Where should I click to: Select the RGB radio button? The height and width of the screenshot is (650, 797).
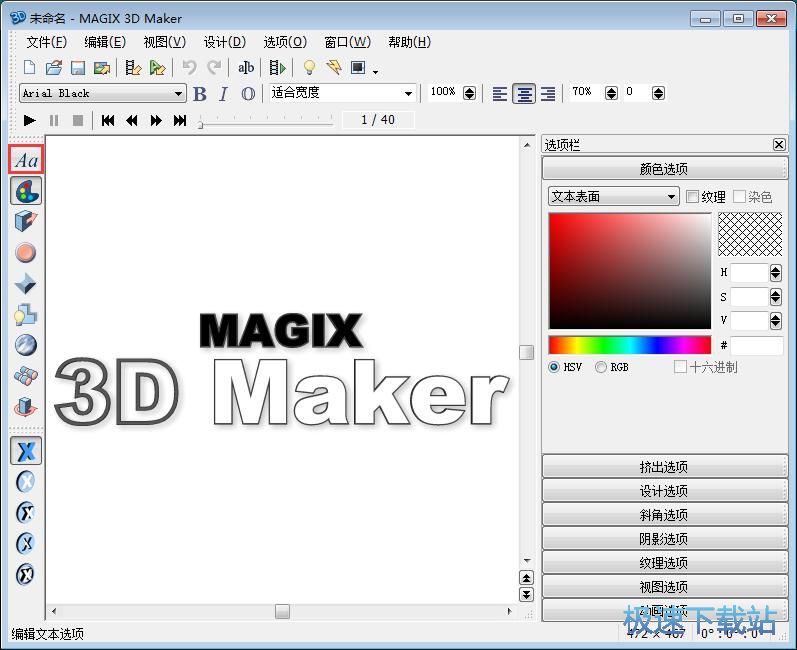[601, 367]
